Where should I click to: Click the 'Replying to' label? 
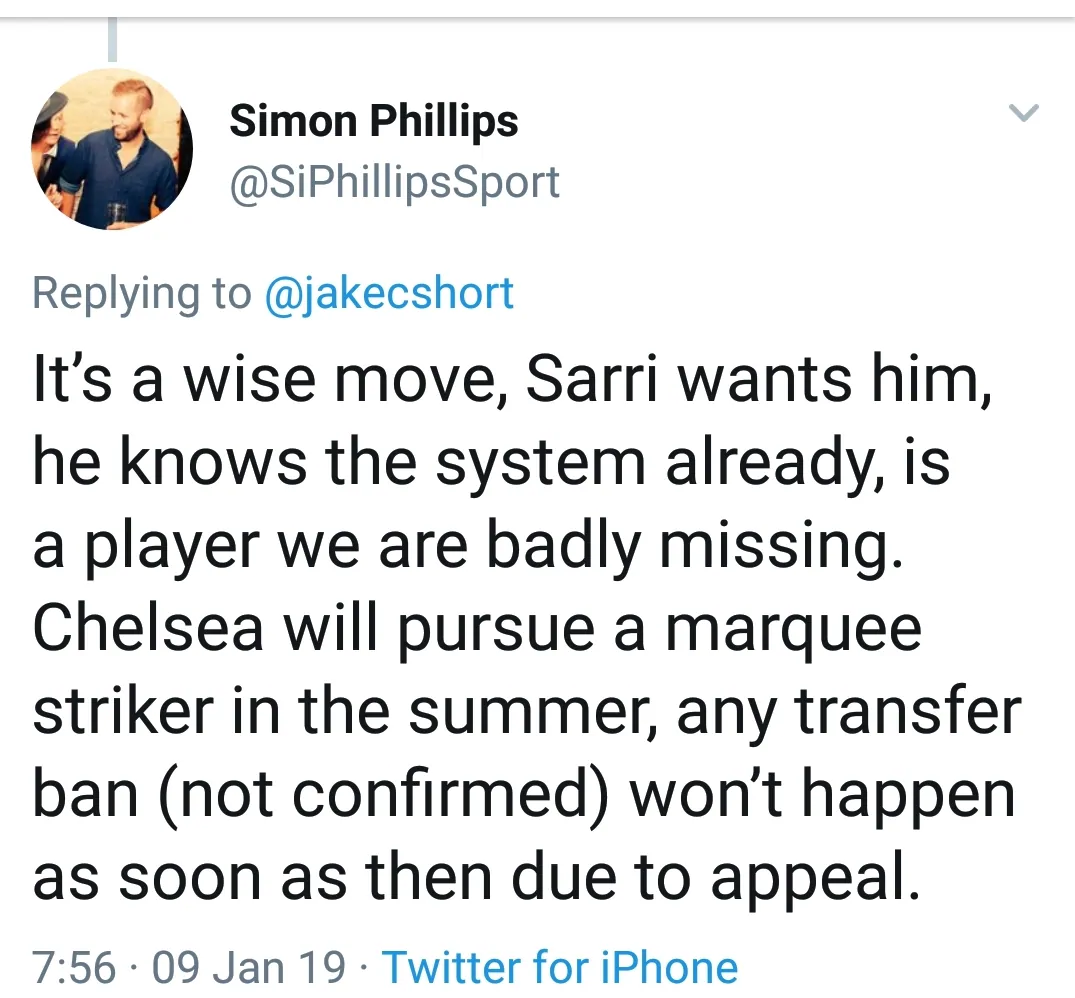tap(142, 293)
